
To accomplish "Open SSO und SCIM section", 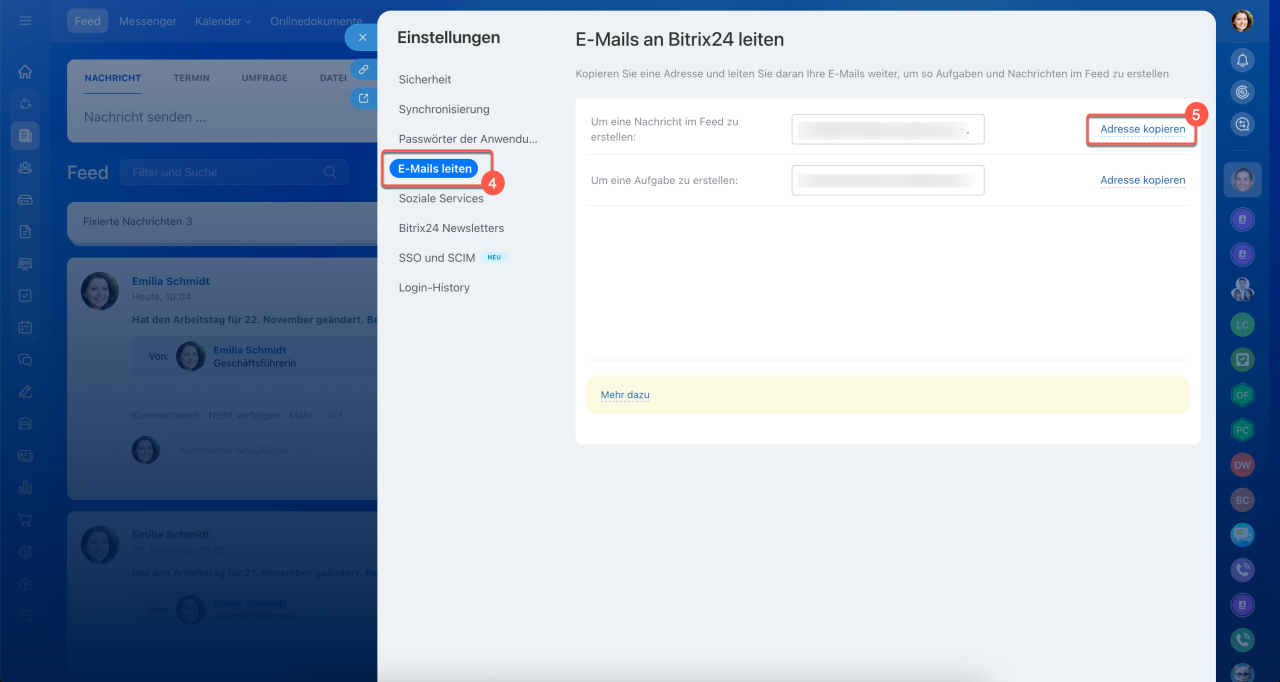I will pos(435,258).
